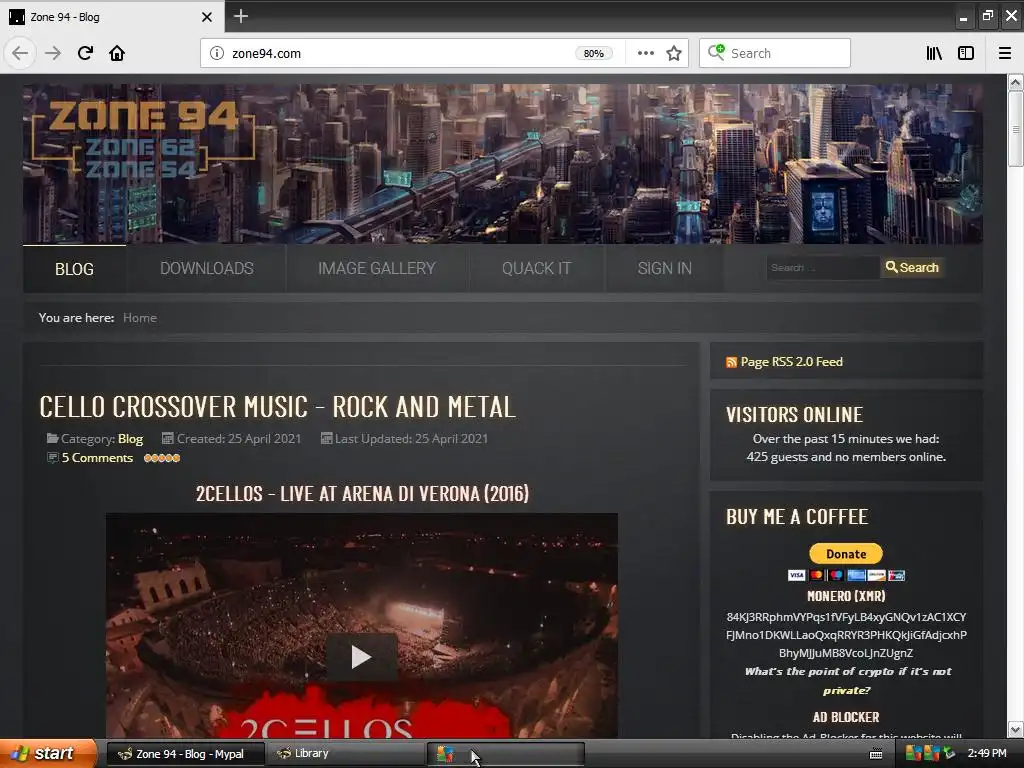Switch to the Zone 94 - Blog tab
The image size is (1024, 768).
click(111, 17)
